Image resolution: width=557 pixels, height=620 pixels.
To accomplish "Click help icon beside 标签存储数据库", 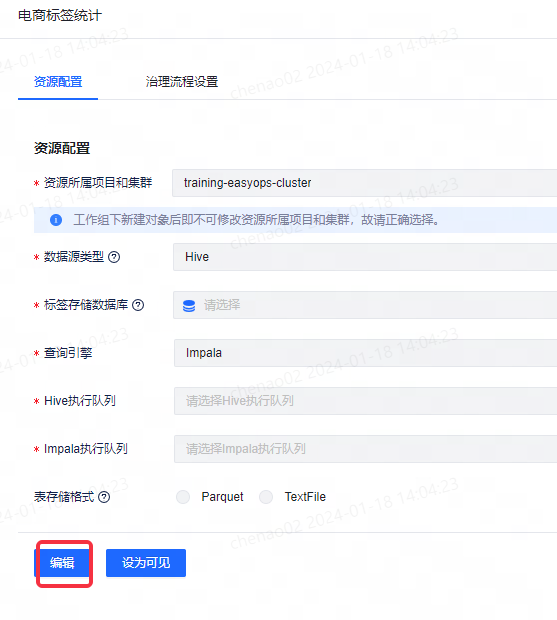I will (138, 305).
